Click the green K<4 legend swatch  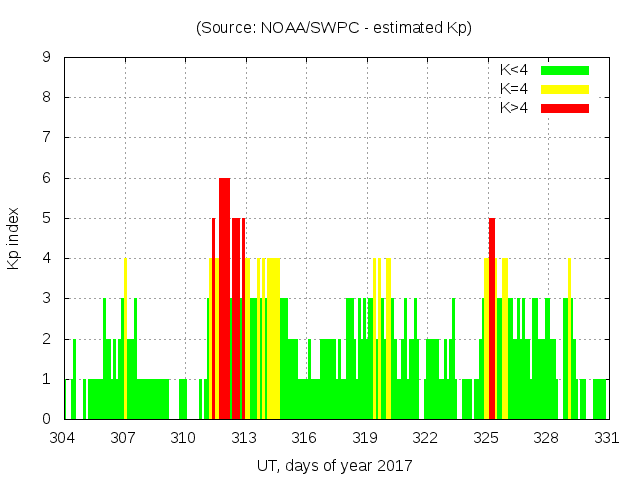[x=565, y=70]
